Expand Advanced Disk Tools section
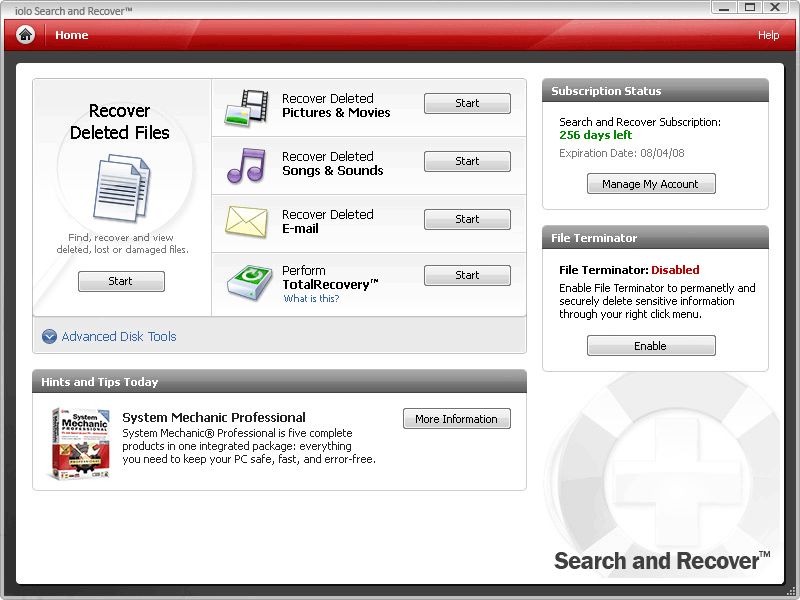Screen dimensions: 800x600 coord(118,337)
